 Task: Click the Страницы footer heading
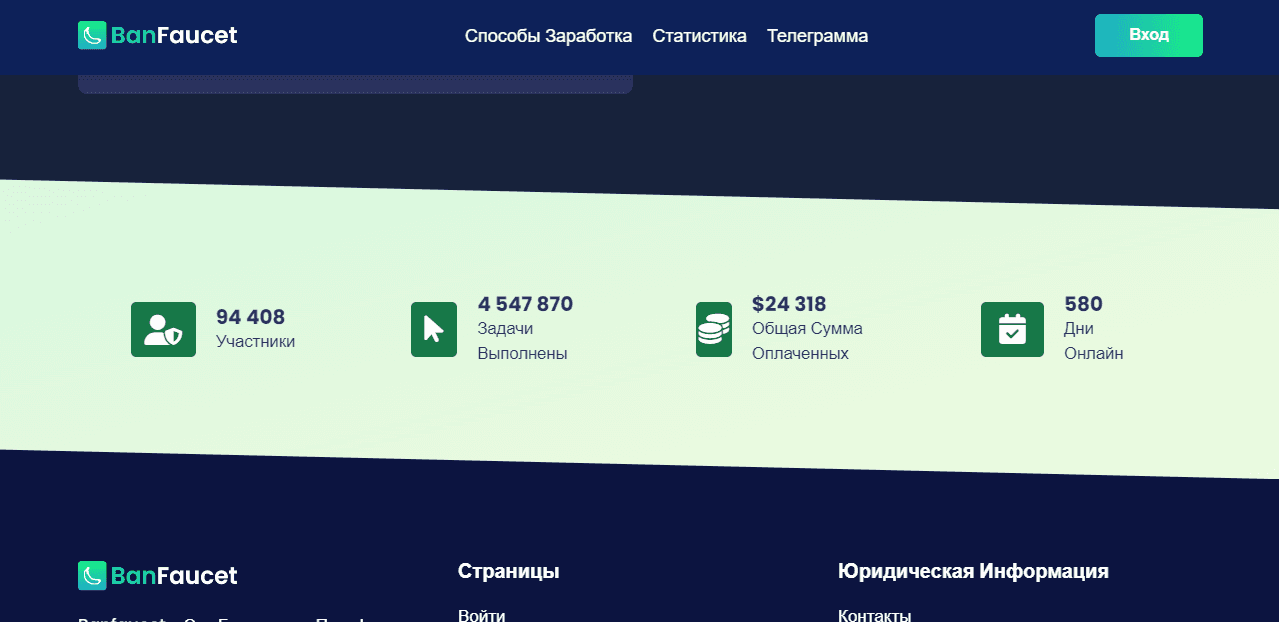[x=508, y=571]
